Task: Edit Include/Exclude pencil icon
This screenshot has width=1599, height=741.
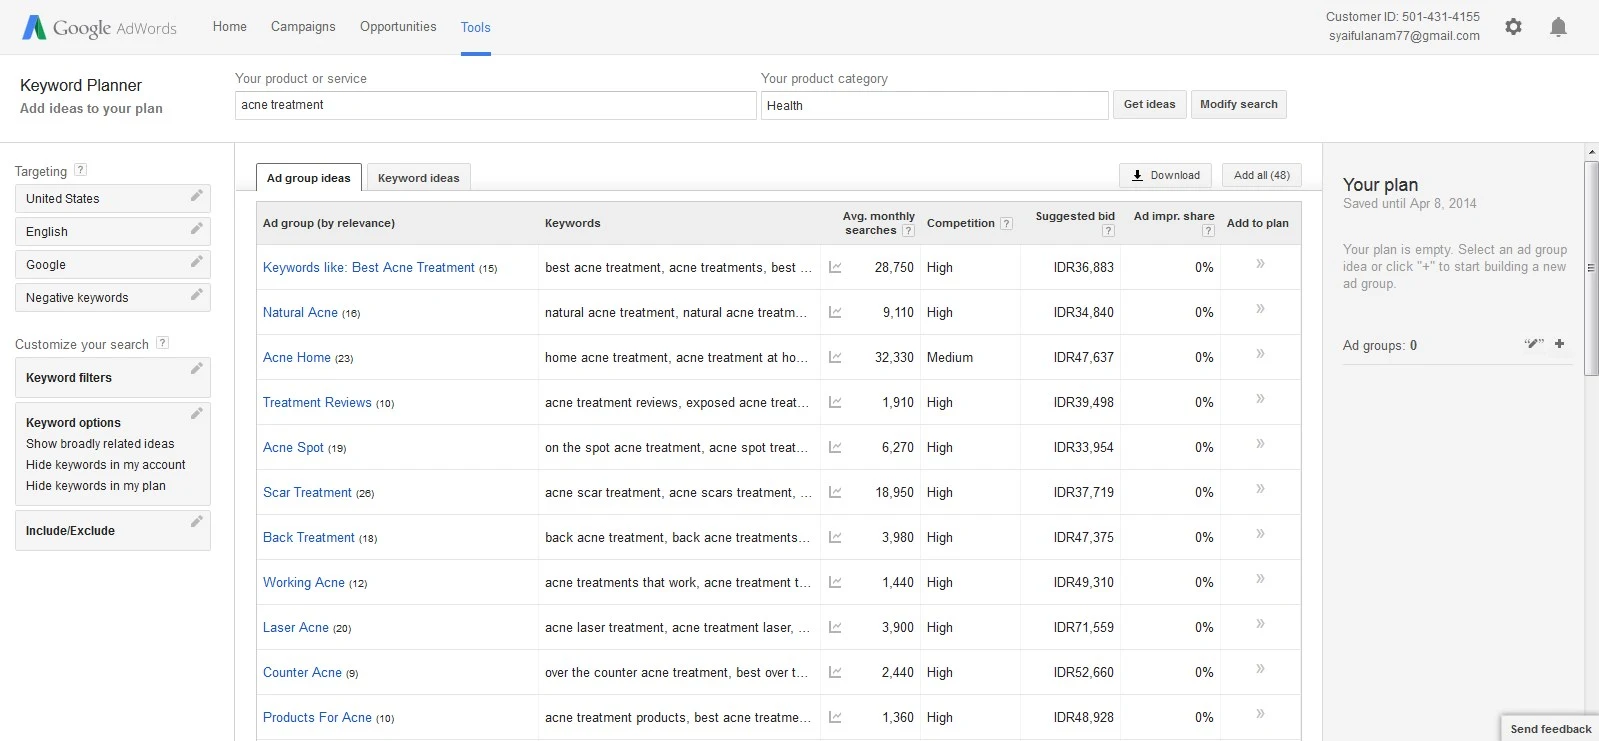Action: pyautogui.click(x=197, y=522)
